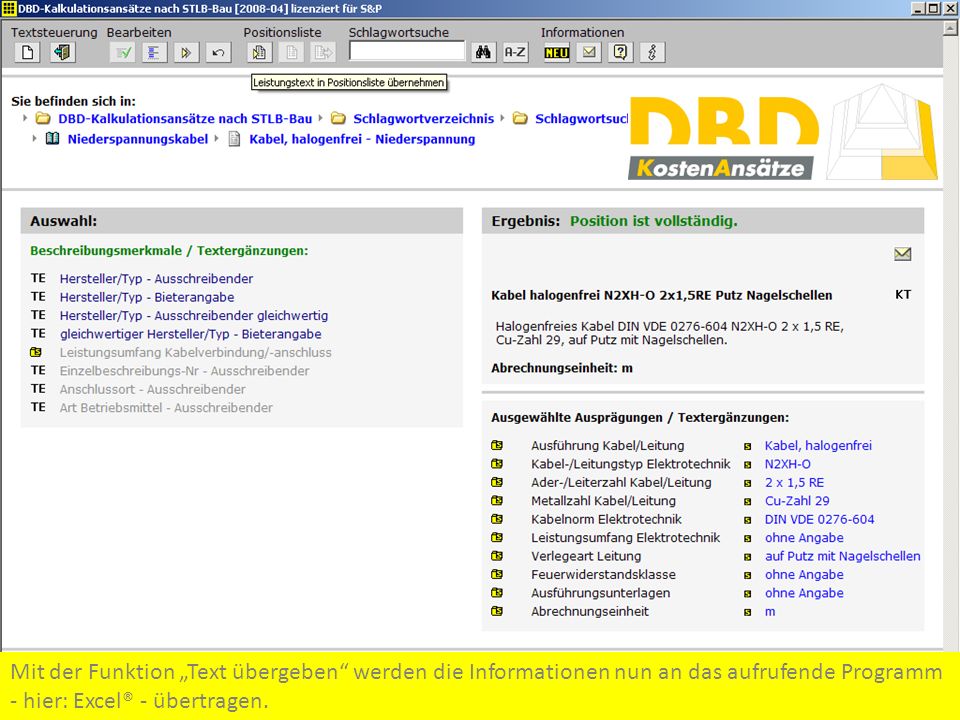
Task: Click the undo arrow icon under Bearbeiten
Action: tap(218, 53)
